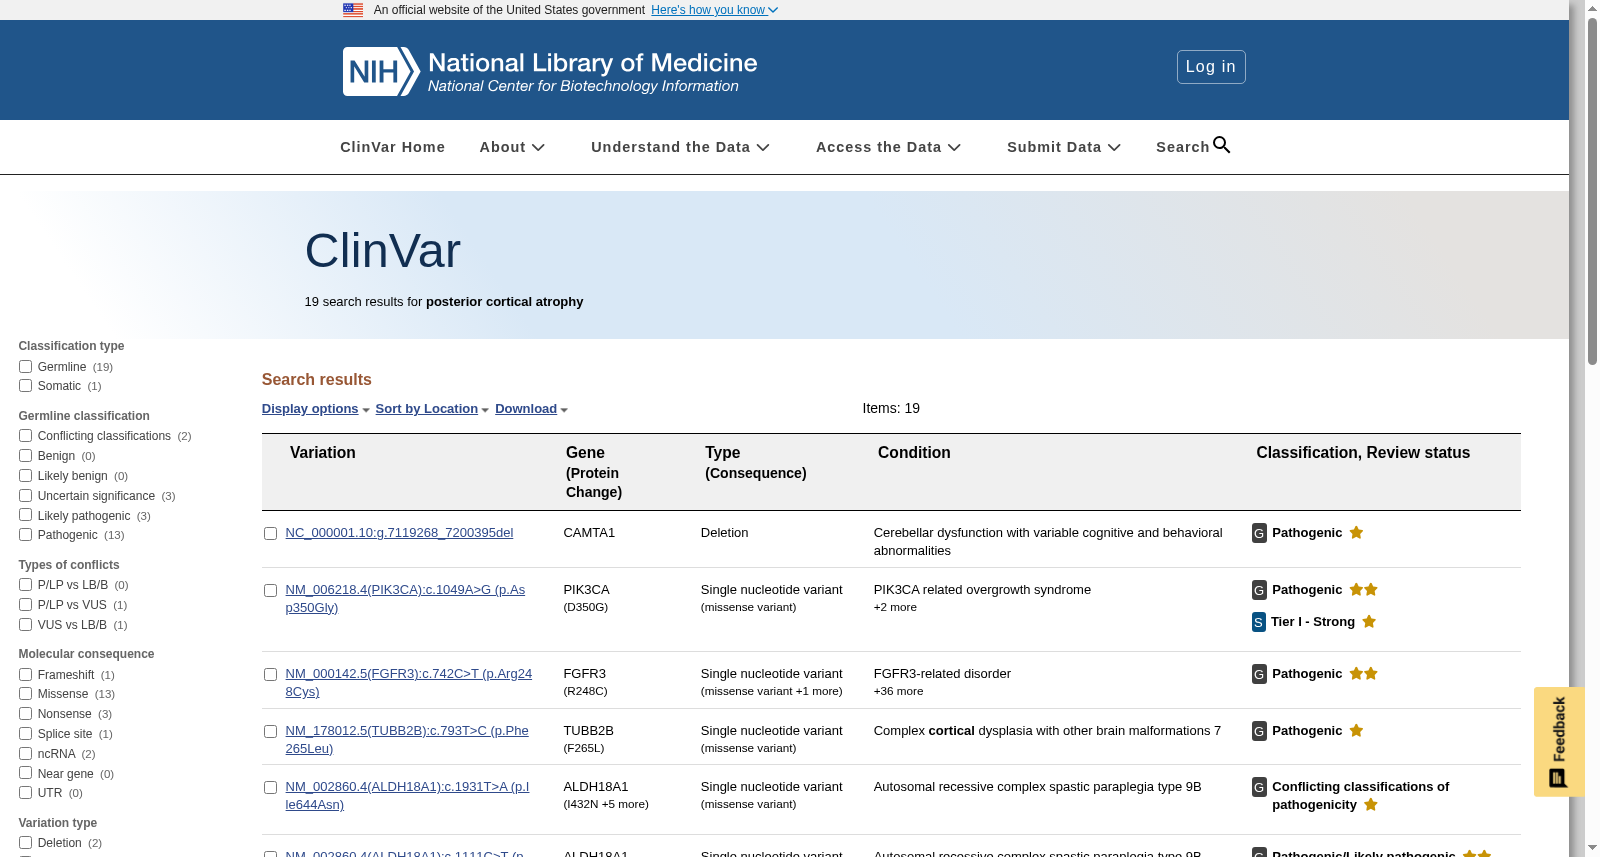Viewport: 1600px width, 857px height.
Task: Expand the Access the Data menu
Action: pyautogui.click(x=888, y=147)
